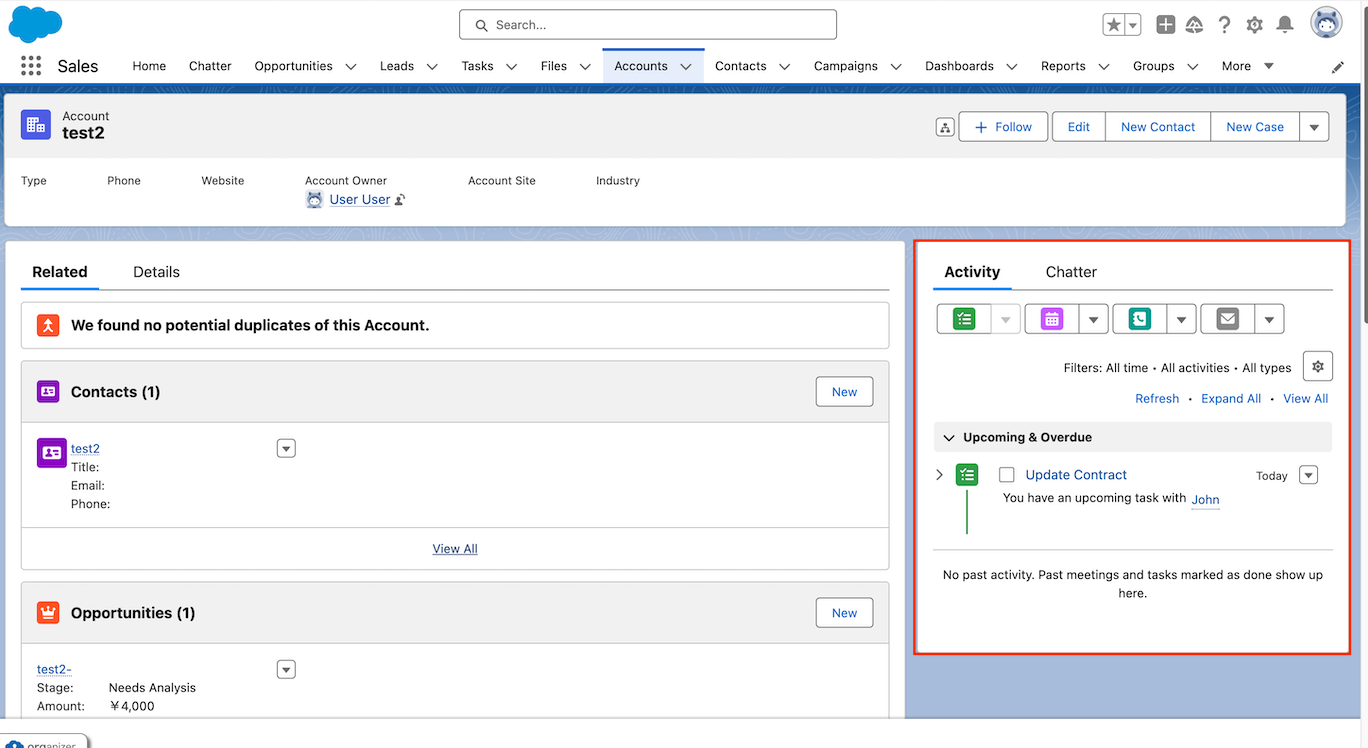Click Expand All in the activity timeline
This screenshot has width=1368, height=748.
[x=1231, y=399]
